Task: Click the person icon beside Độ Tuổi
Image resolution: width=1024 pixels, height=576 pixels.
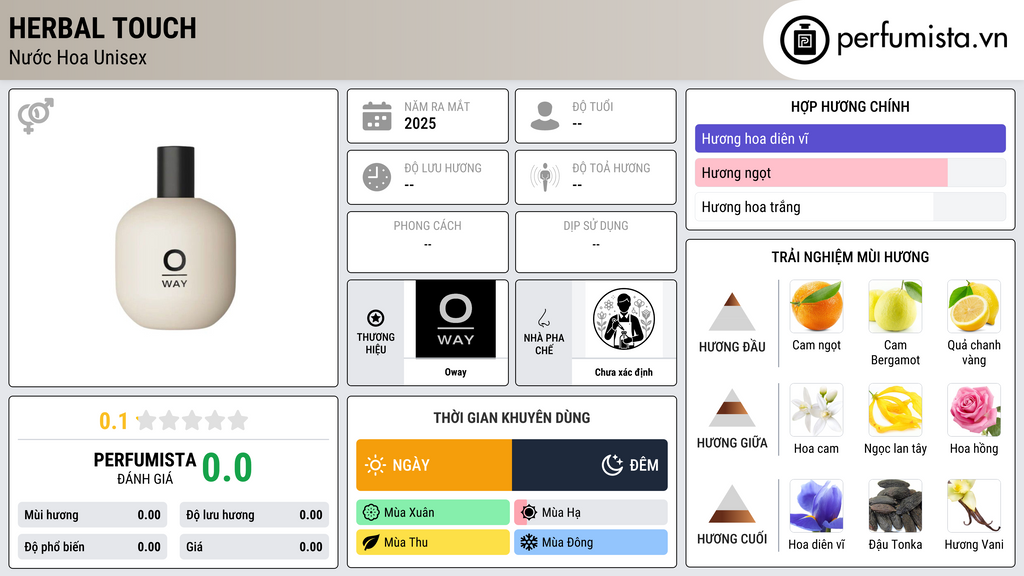Action: (x=545, y=116)
